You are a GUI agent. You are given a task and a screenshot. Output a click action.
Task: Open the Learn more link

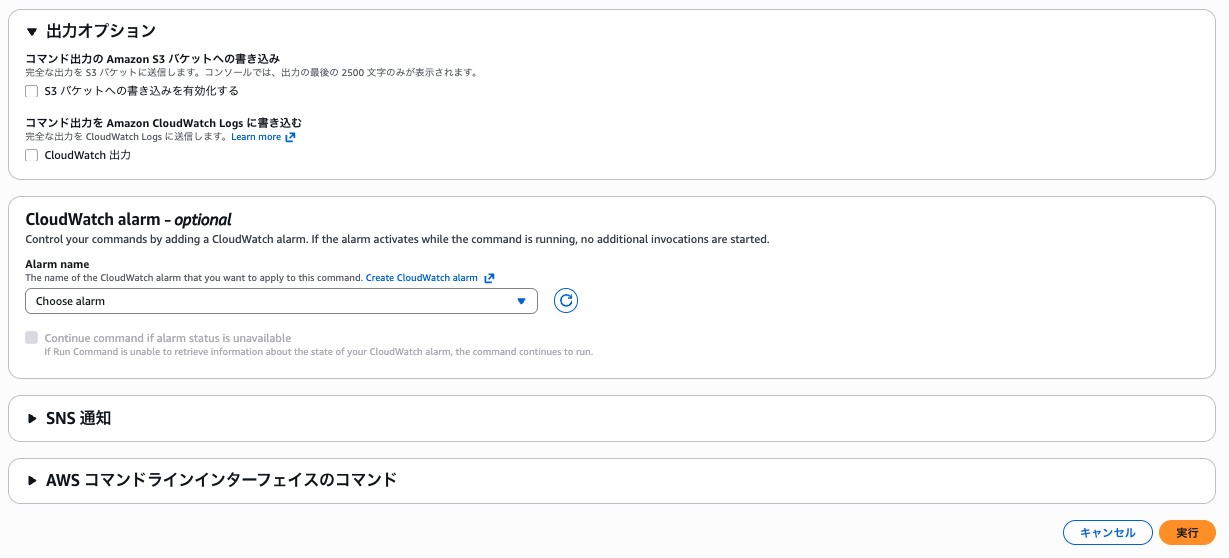256,137
